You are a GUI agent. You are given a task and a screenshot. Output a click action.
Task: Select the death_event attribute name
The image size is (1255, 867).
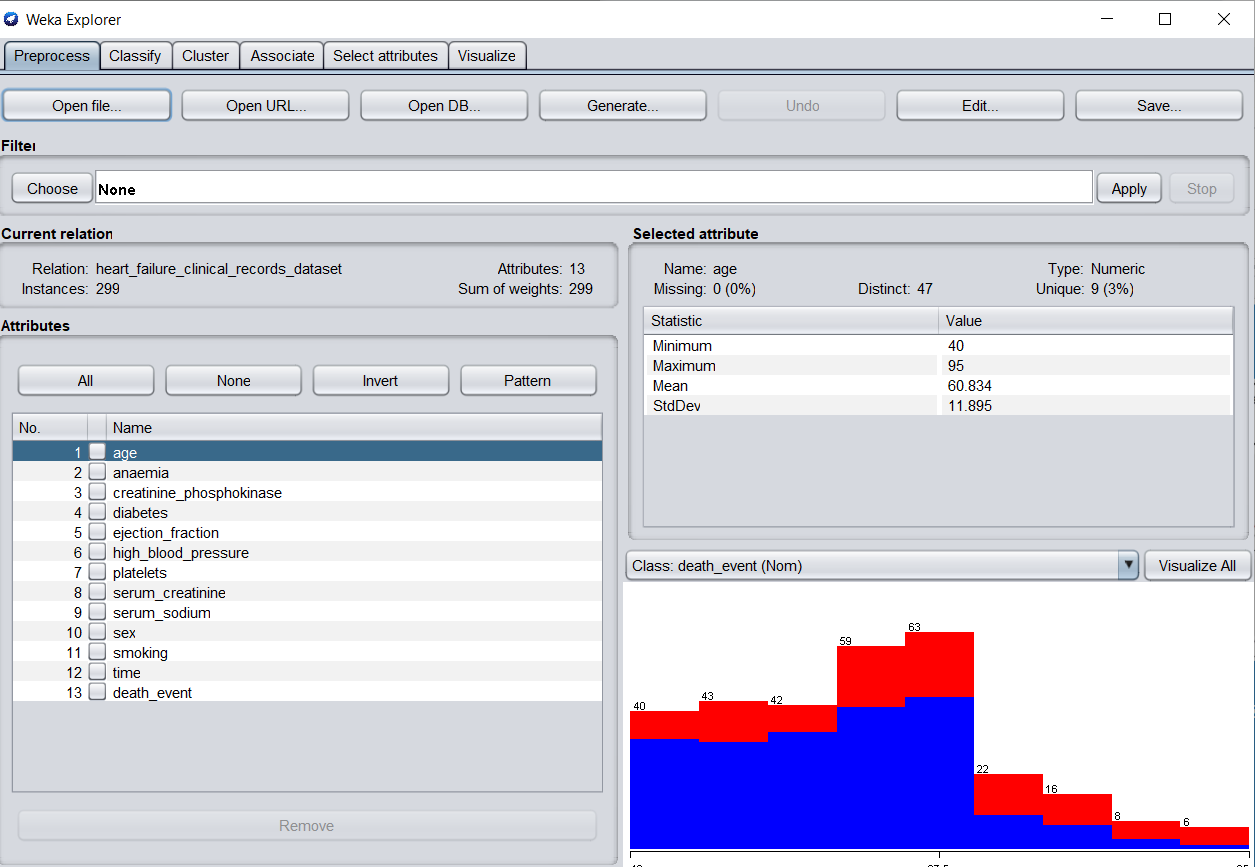[152, 692]
